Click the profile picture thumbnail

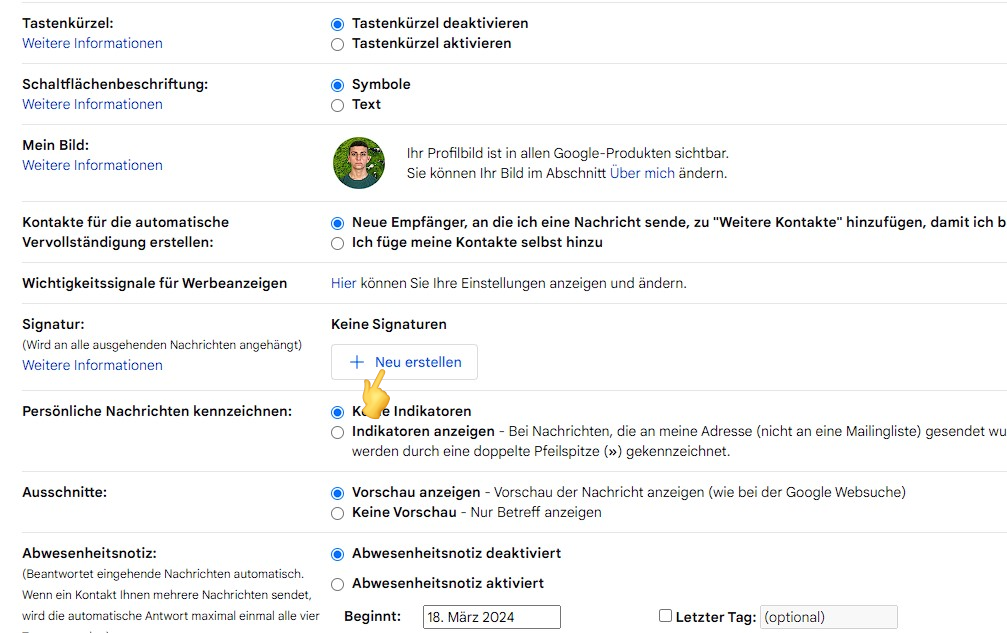click(x=358, y=163)
